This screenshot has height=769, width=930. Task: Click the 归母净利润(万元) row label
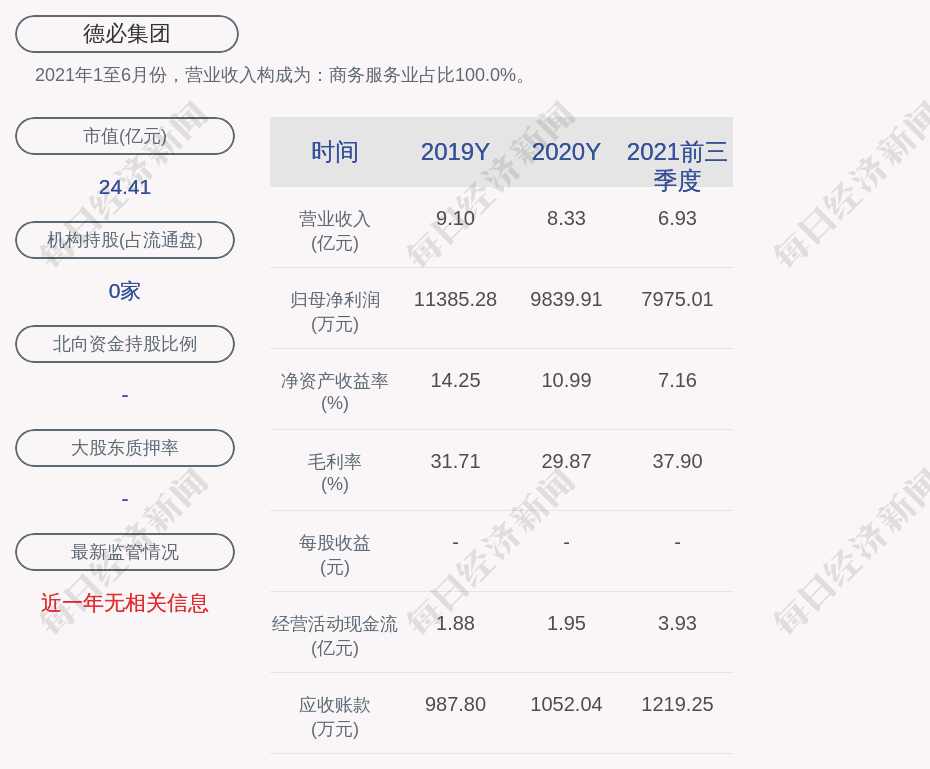coord(335,312)
